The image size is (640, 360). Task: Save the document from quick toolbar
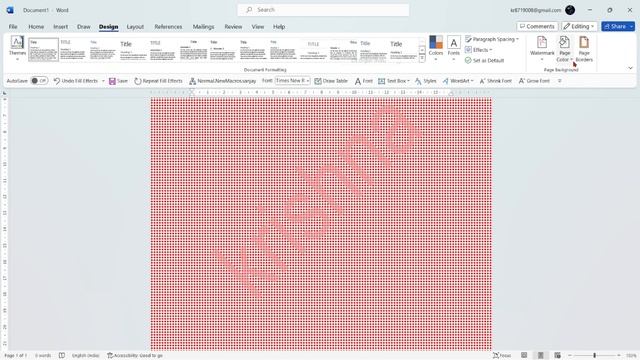point(118,81)
